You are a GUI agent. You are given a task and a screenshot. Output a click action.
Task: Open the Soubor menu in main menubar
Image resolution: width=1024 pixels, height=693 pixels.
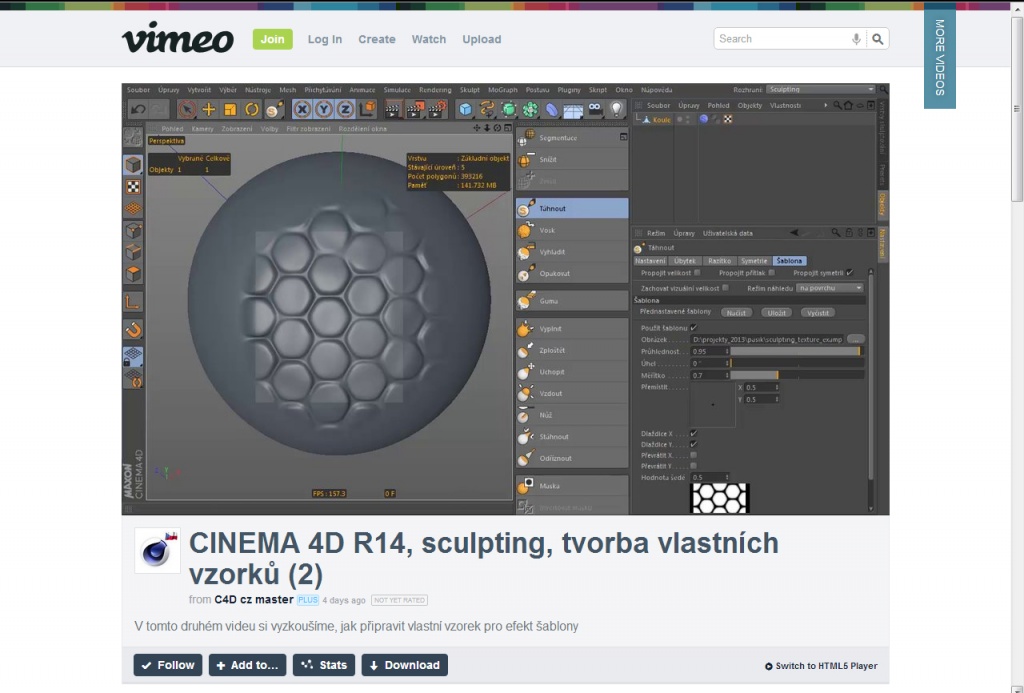click(138, 90)
